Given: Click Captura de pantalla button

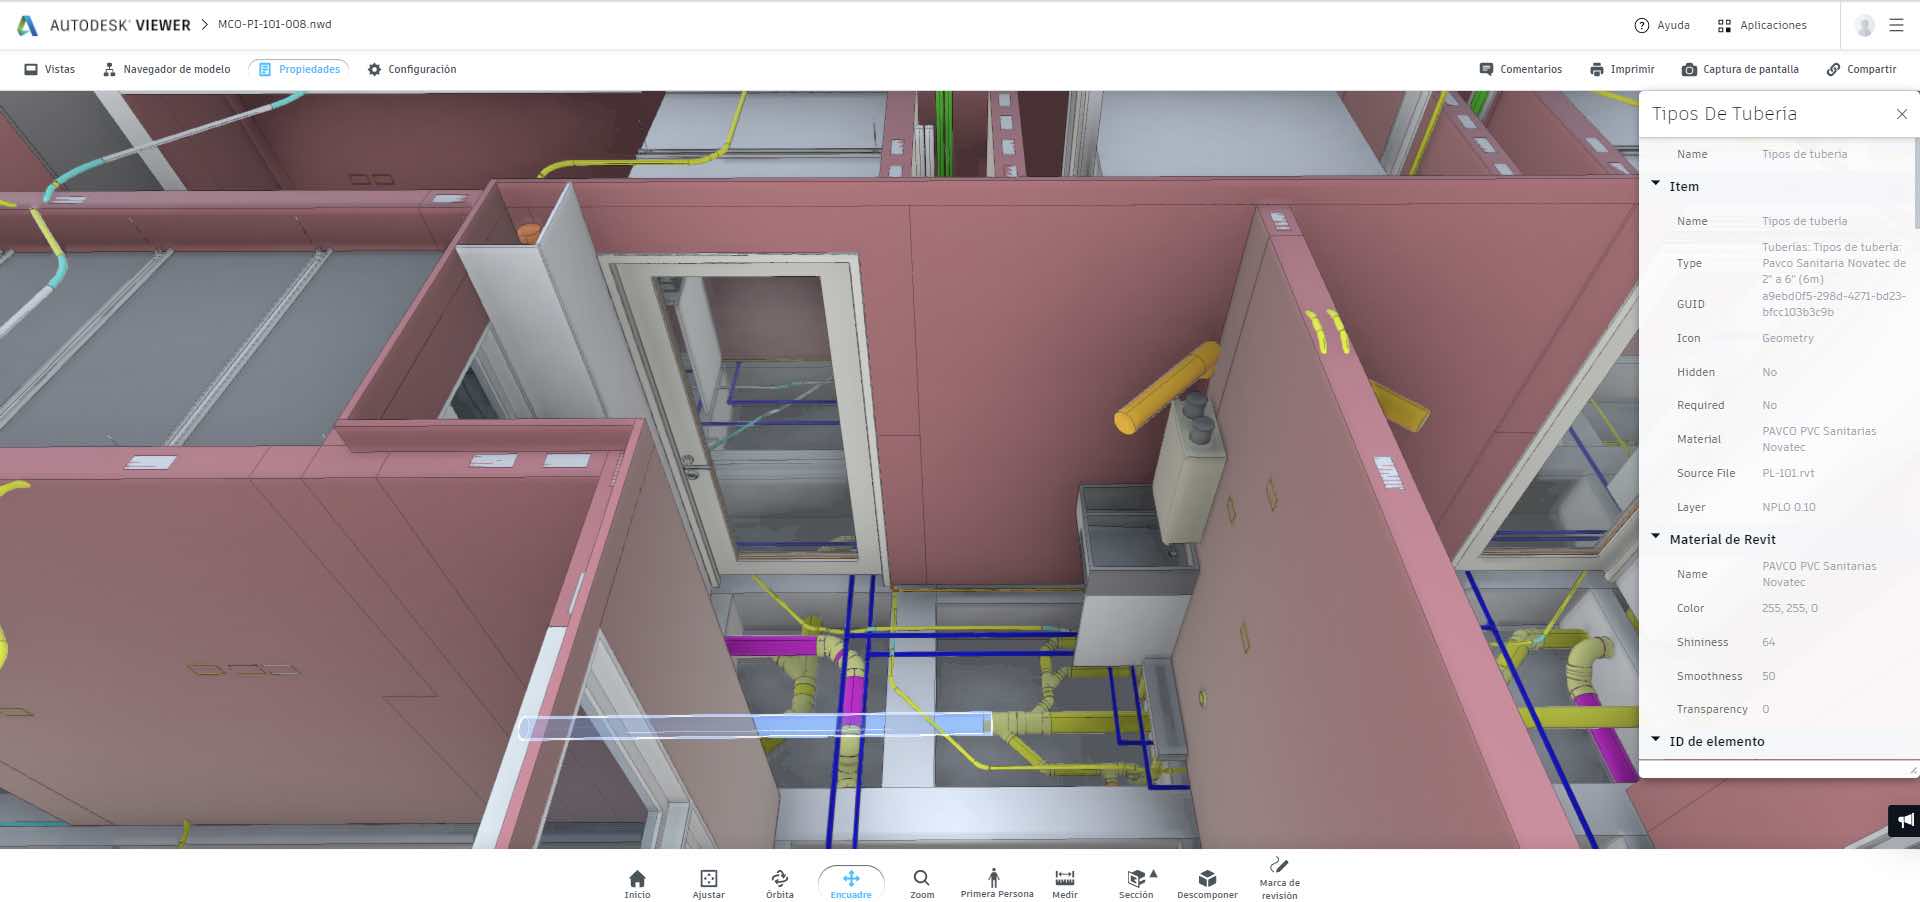Looking at the screenshot, I should (1740, 69).
